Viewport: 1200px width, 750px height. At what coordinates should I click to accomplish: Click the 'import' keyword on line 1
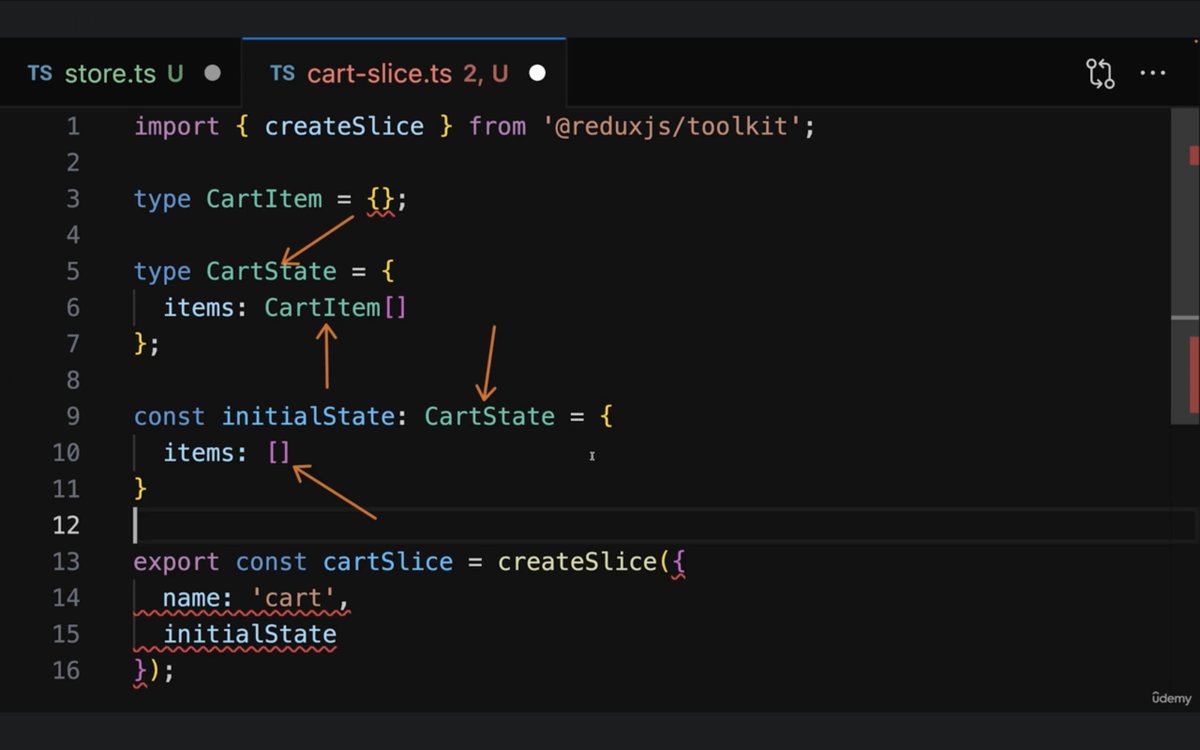(177, 127)
